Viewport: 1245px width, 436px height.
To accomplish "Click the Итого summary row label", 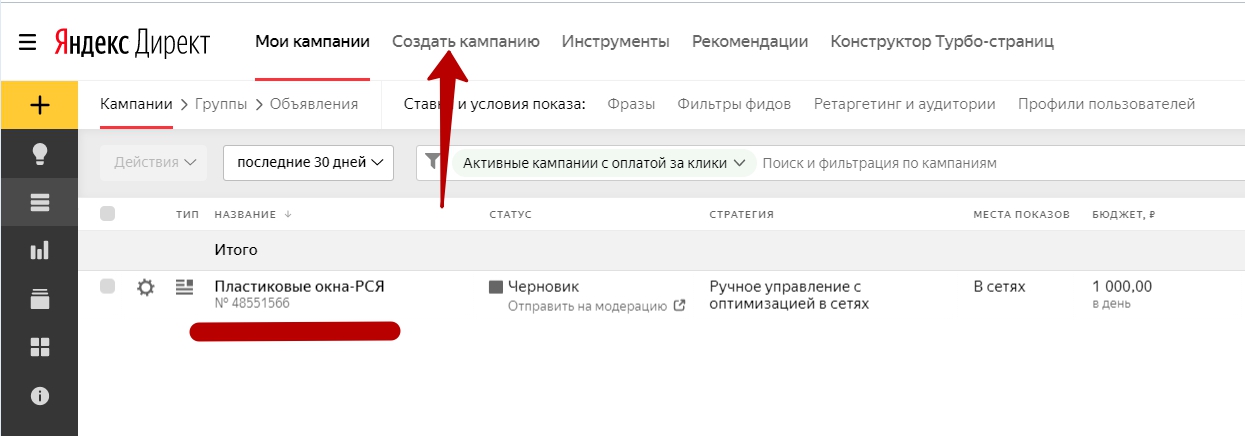I will [x=236, y=249].
